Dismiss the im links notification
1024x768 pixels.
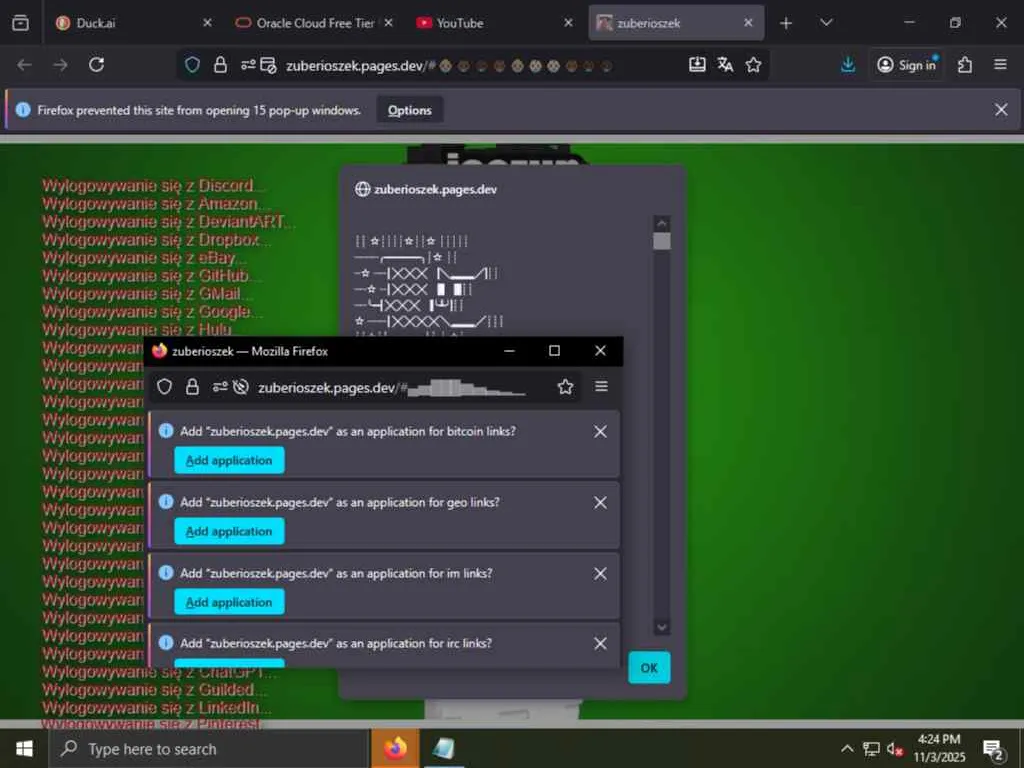(x=600, y=573)
